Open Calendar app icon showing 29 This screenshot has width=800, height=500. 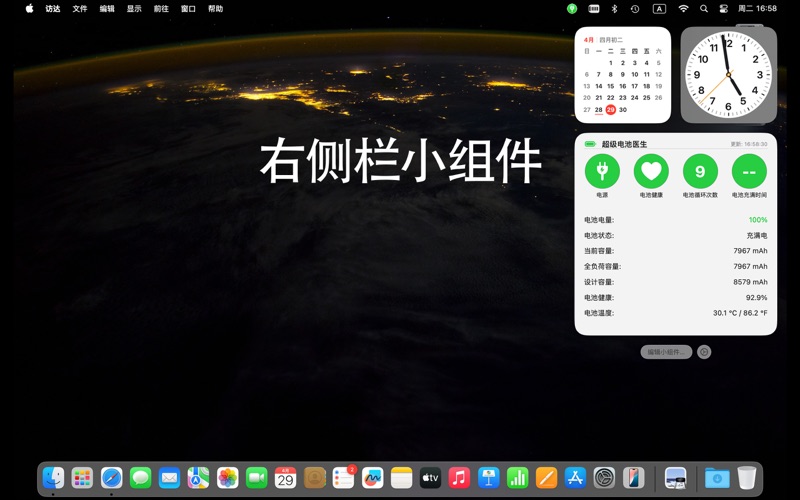click(285, 478)
